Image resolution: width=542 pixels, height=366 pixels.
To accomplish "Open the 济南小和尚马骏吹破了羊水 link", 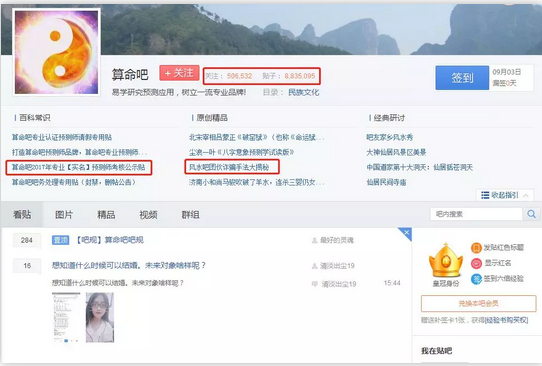I will (x=256, y=182).
